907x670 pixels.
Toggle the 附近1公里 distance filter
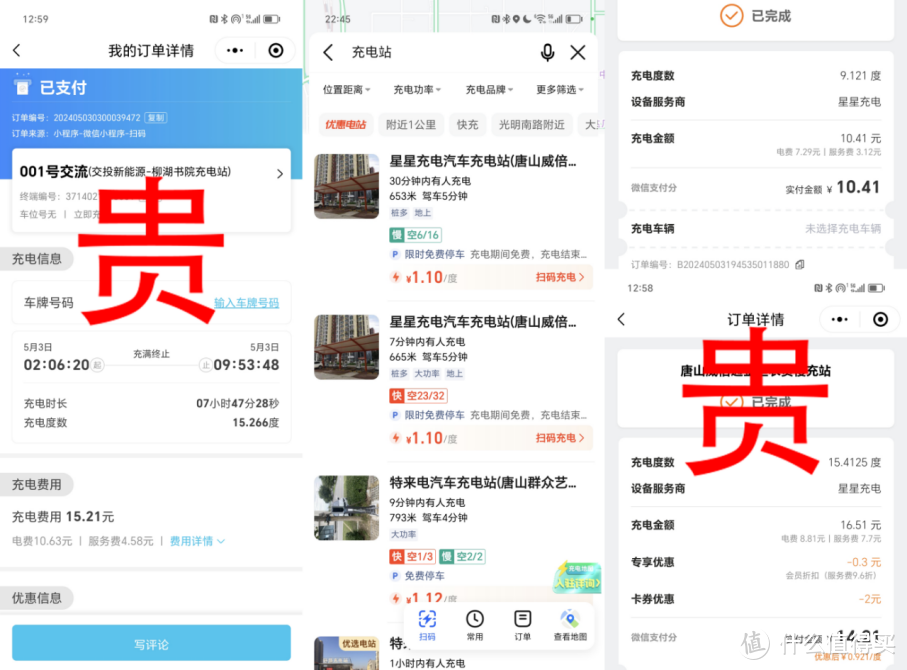[x=412, y=125]
